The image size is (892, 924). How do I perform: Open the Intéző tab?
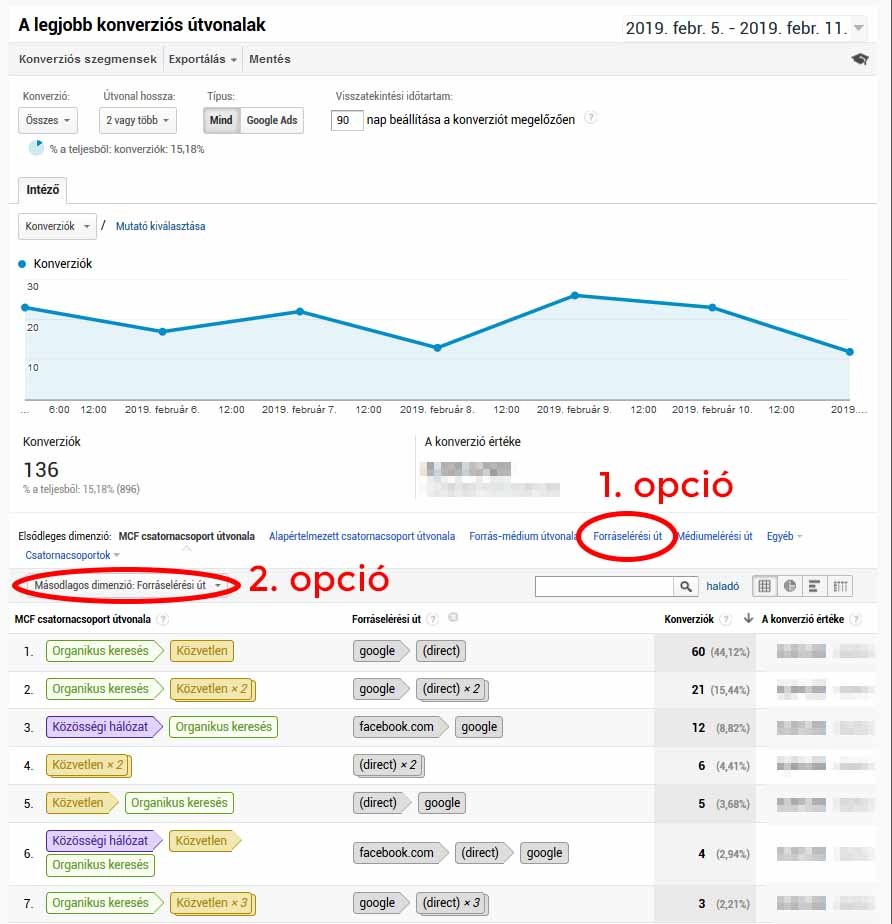click(43, 189)
